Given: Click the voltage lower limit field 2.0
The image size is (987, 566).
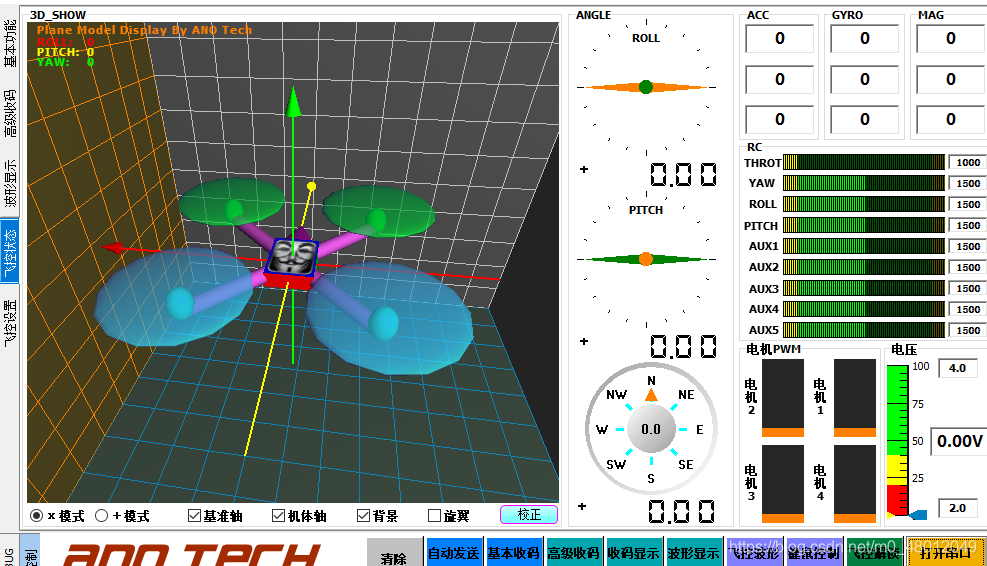Looking at the screenshot, I should [x=958, y=508].
